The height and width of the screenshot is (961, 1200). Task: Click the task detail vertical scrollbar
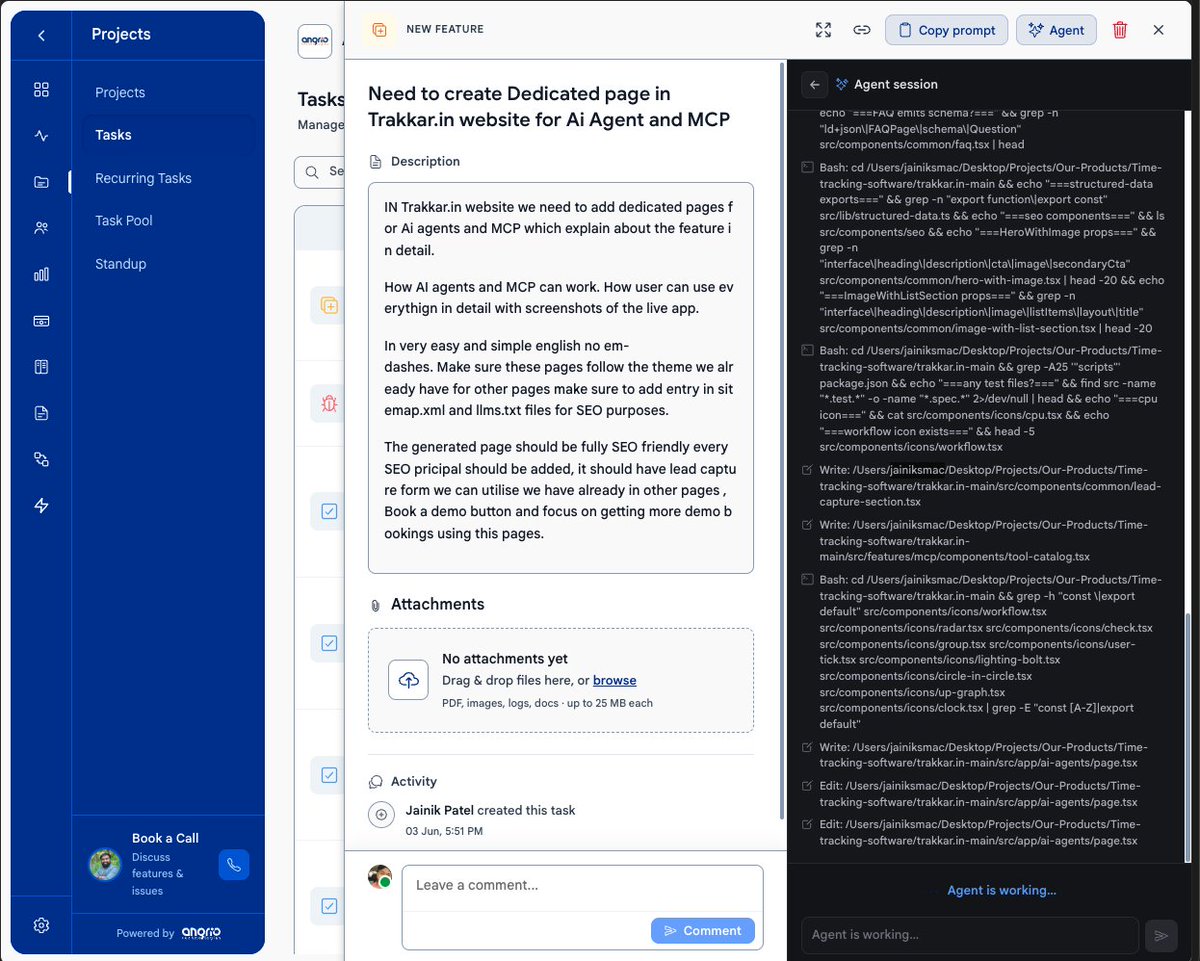click(x=782, y=438)
